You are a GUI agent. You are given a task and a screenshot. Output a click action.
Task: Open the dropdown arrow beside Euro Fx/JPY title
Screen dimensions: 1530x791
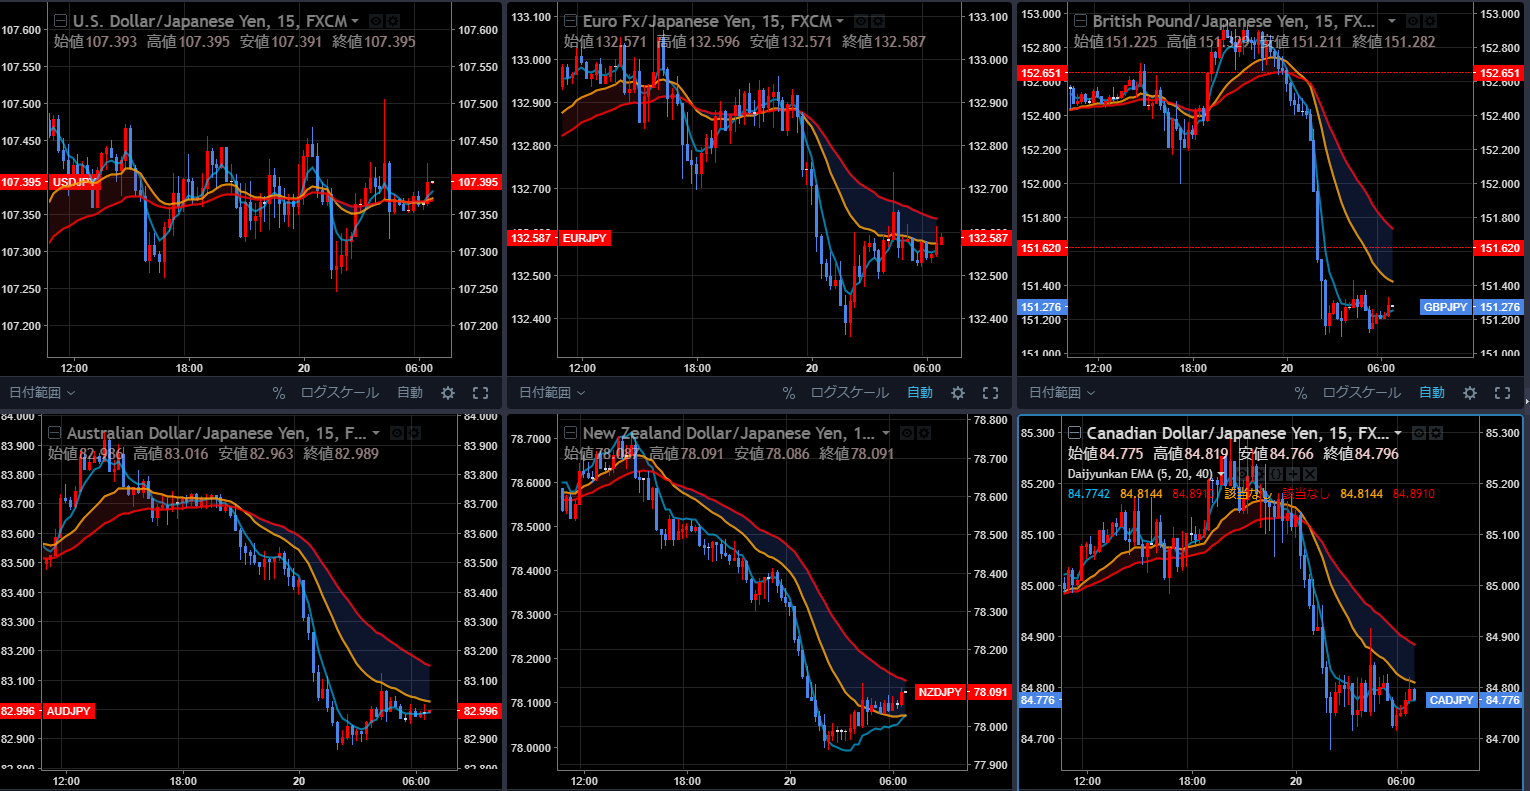(x=839, y=21)
